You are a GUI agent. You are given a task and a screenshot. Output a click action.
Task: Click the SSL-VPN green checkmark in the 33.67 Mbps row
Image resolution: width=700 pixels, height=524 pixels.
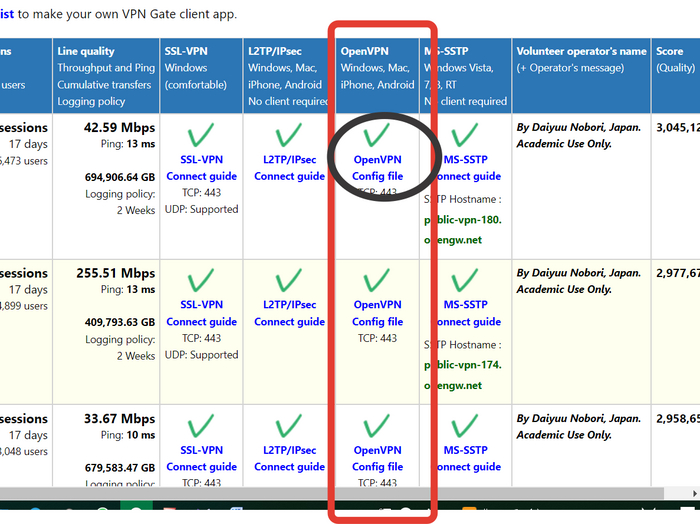pyautogui.click(x=201, y=426)
